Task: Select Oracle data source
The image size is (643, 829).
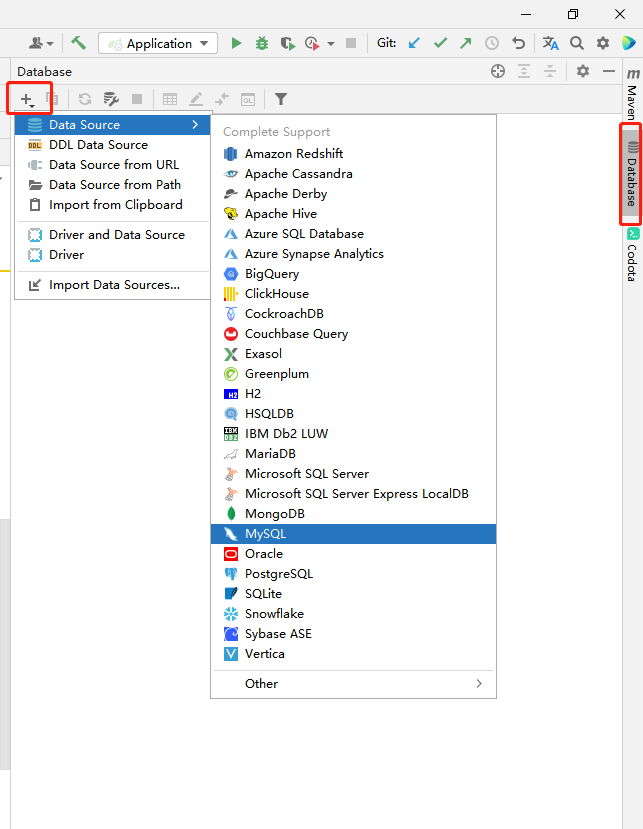Action: 353,554
